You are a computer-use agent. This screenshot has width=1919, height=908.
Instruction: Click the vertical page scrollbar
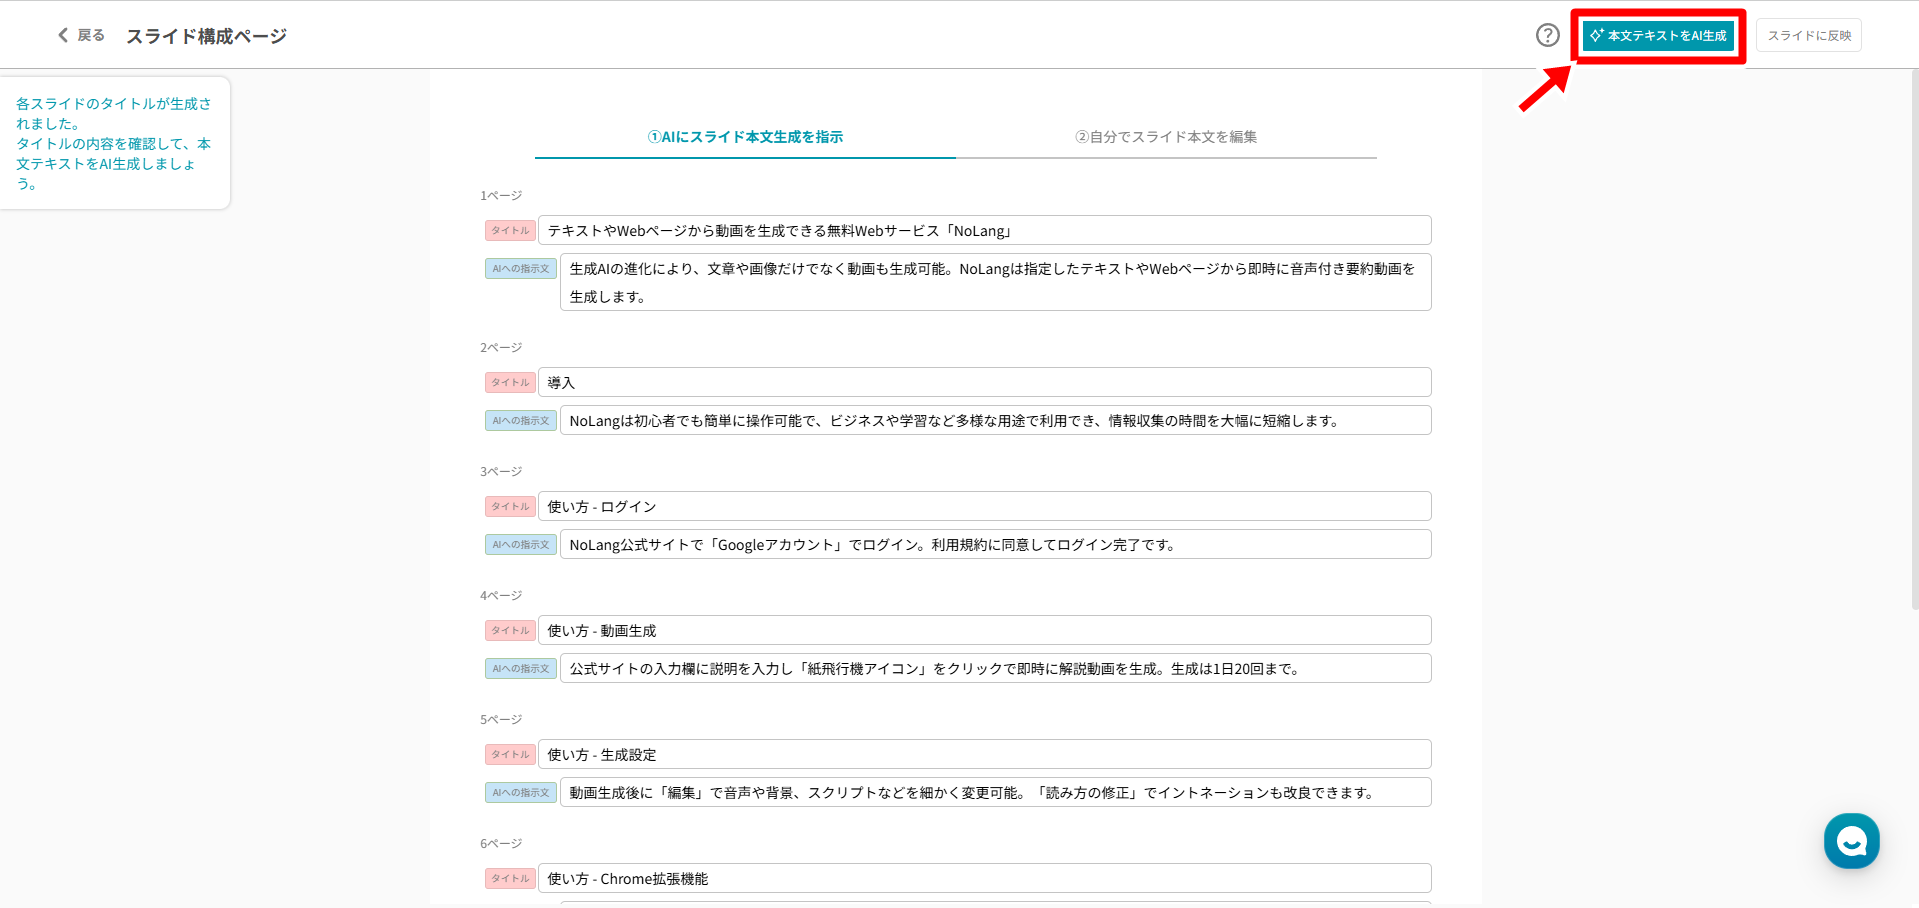(1914, 340)
